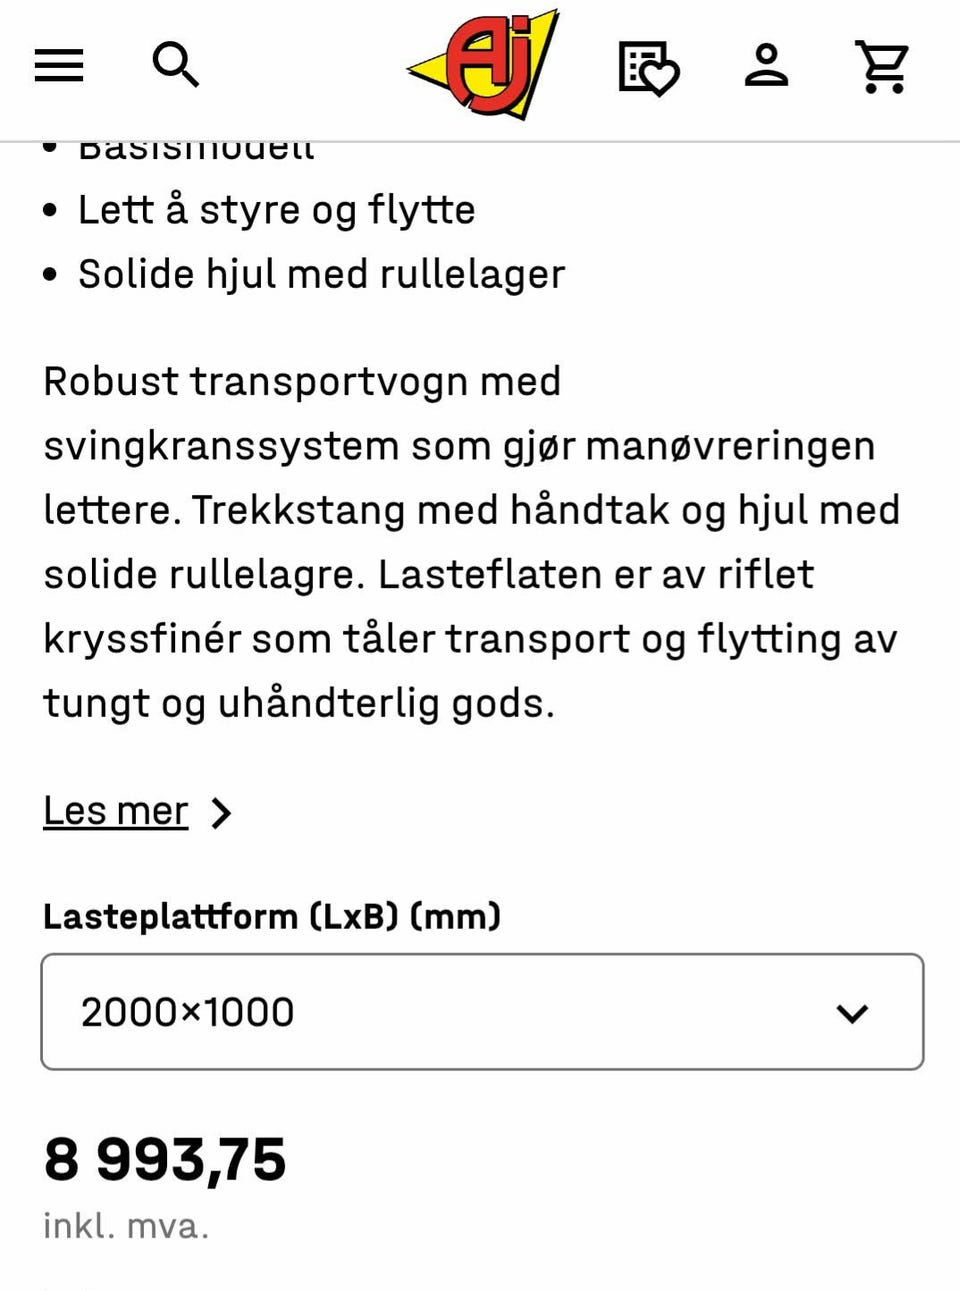Open the user account icon
Image resolution: width=960 pixels, height=1291 pixels.
point(767,66)
